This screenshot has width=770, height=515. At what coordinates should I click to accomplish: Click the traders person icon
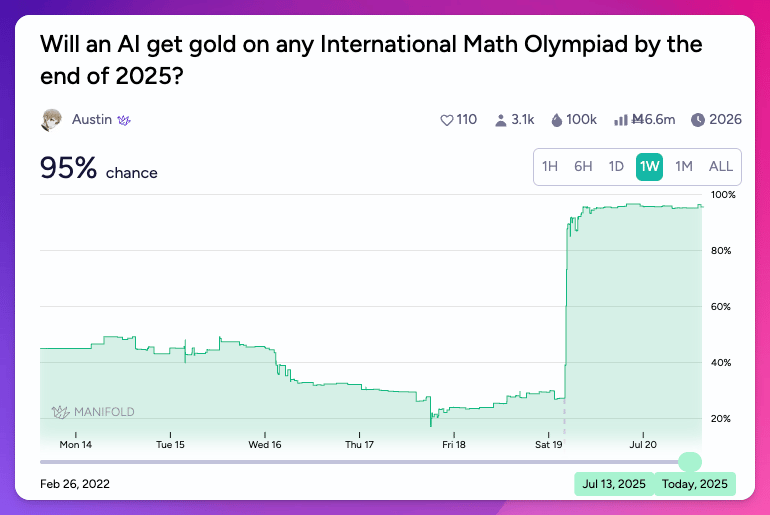(500, 120)
